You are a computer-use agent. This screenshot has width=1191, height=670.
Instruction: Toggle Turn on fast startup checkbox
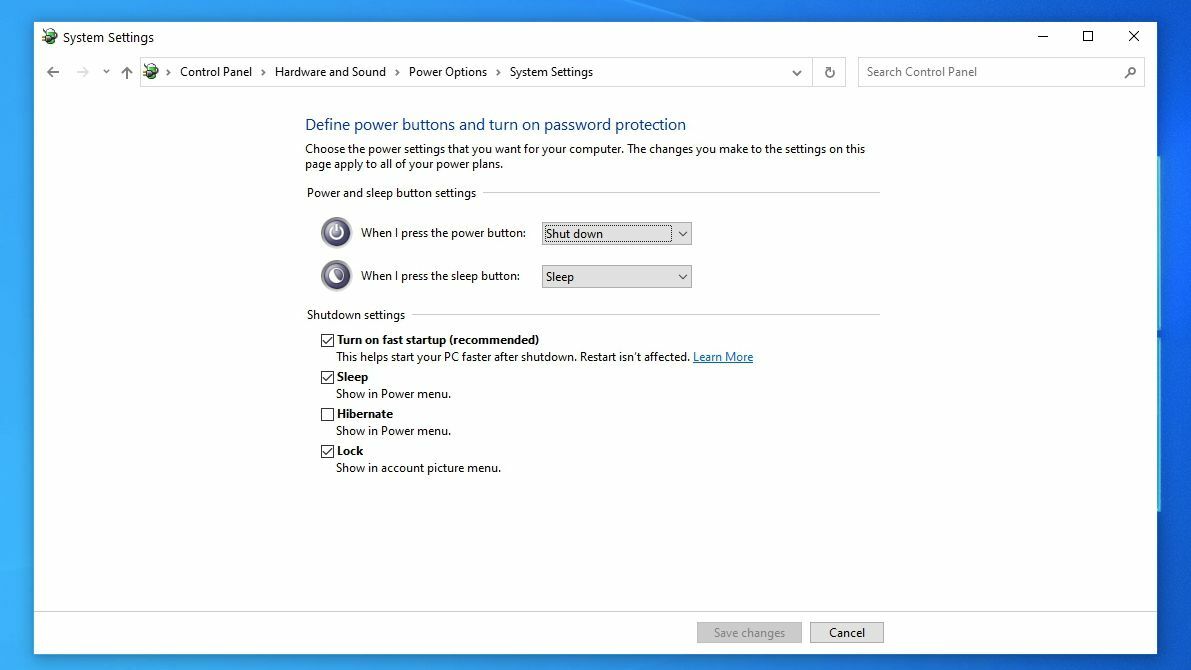tap(327, 340)
